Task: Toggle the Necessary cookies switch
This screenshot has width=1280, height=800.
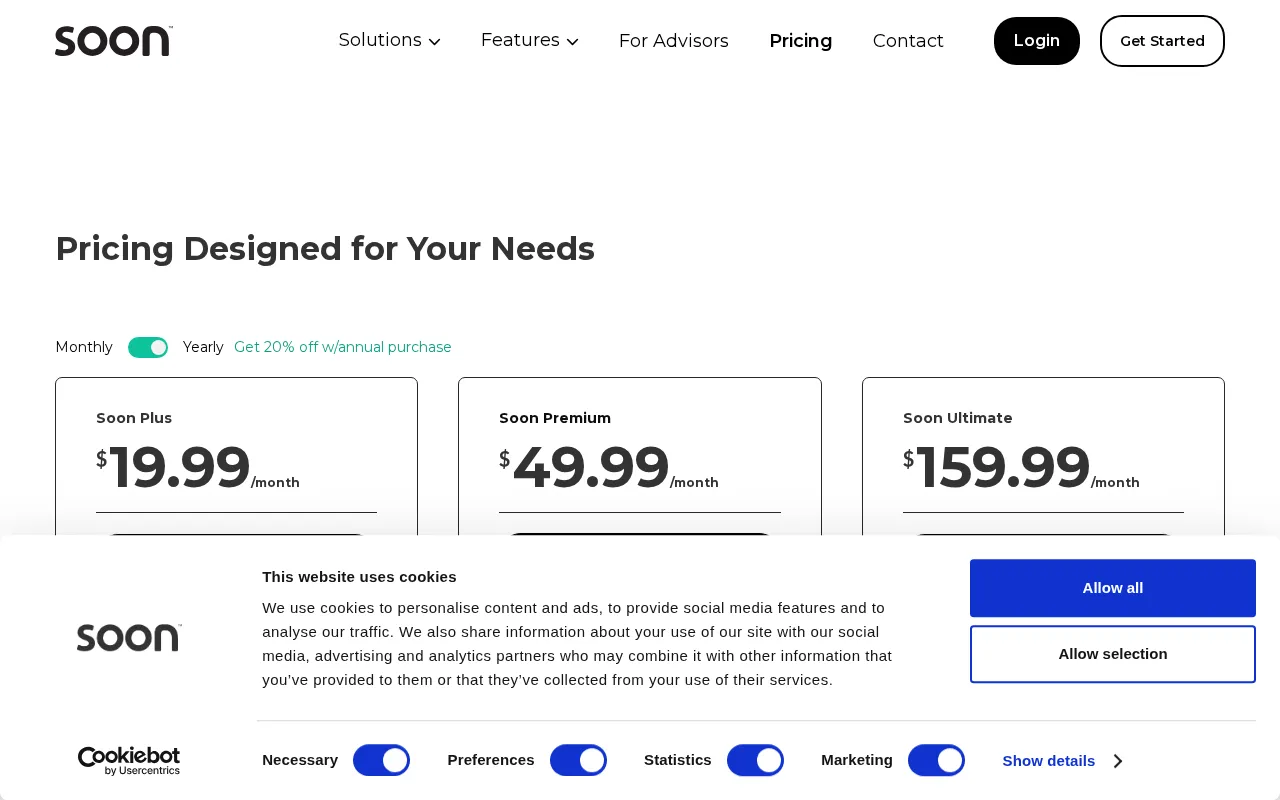Action: tap(382, 760)
